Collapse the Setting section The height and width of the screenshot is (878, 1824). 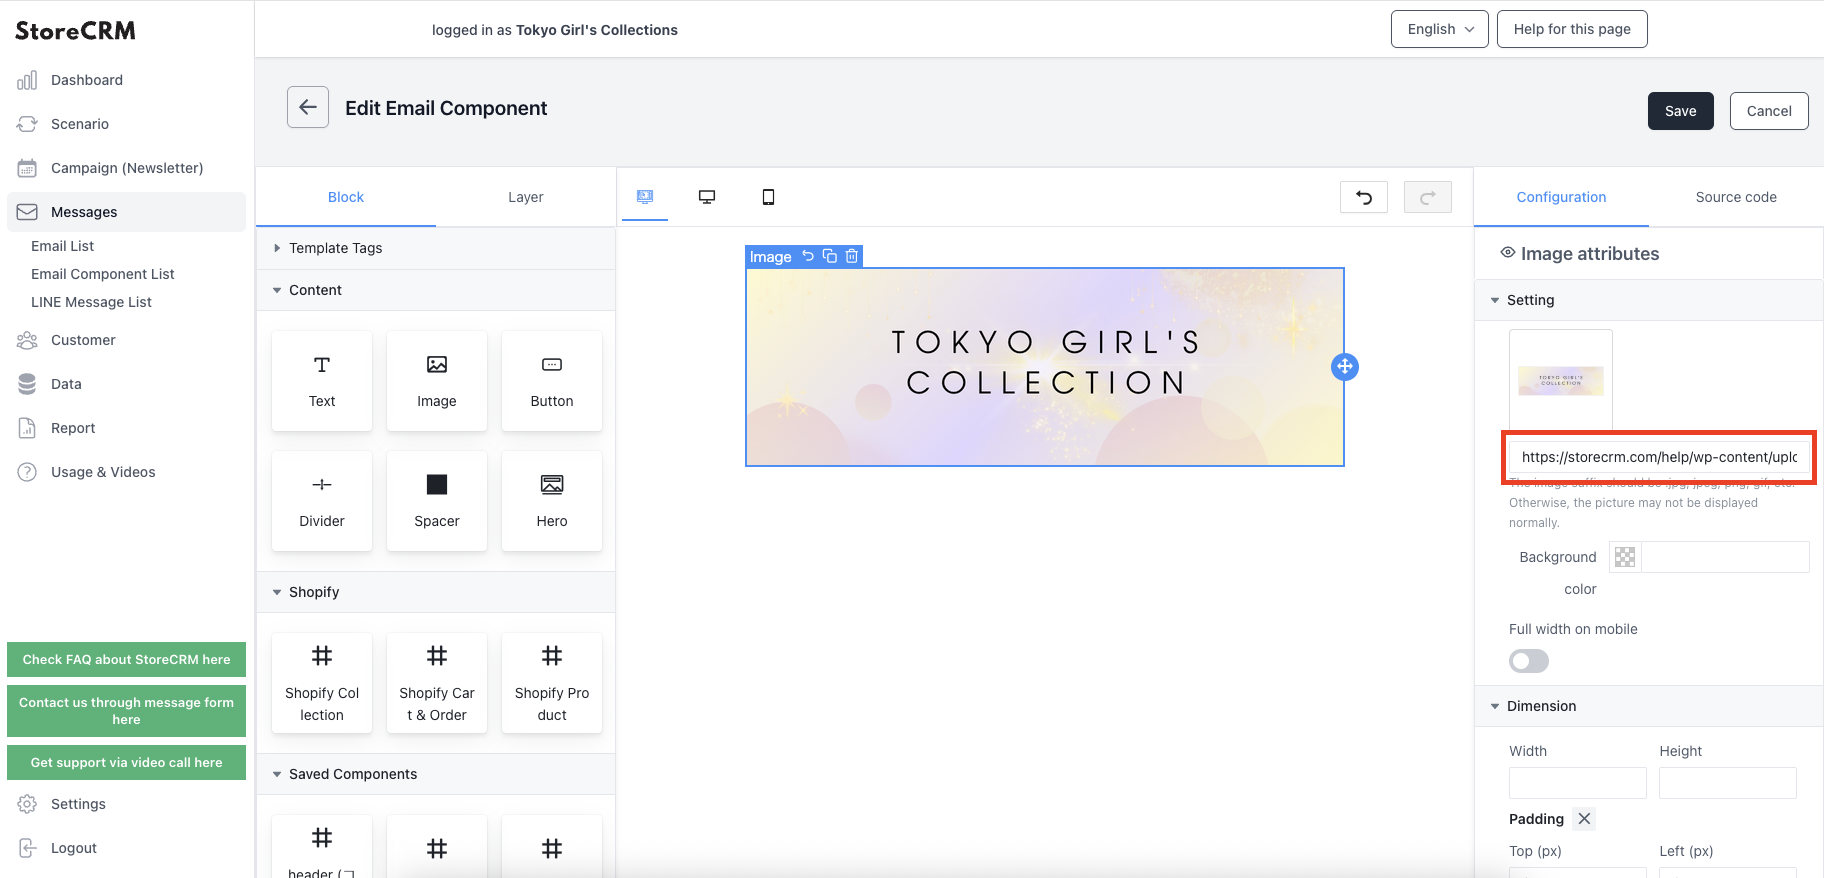tap(1649, 300)
